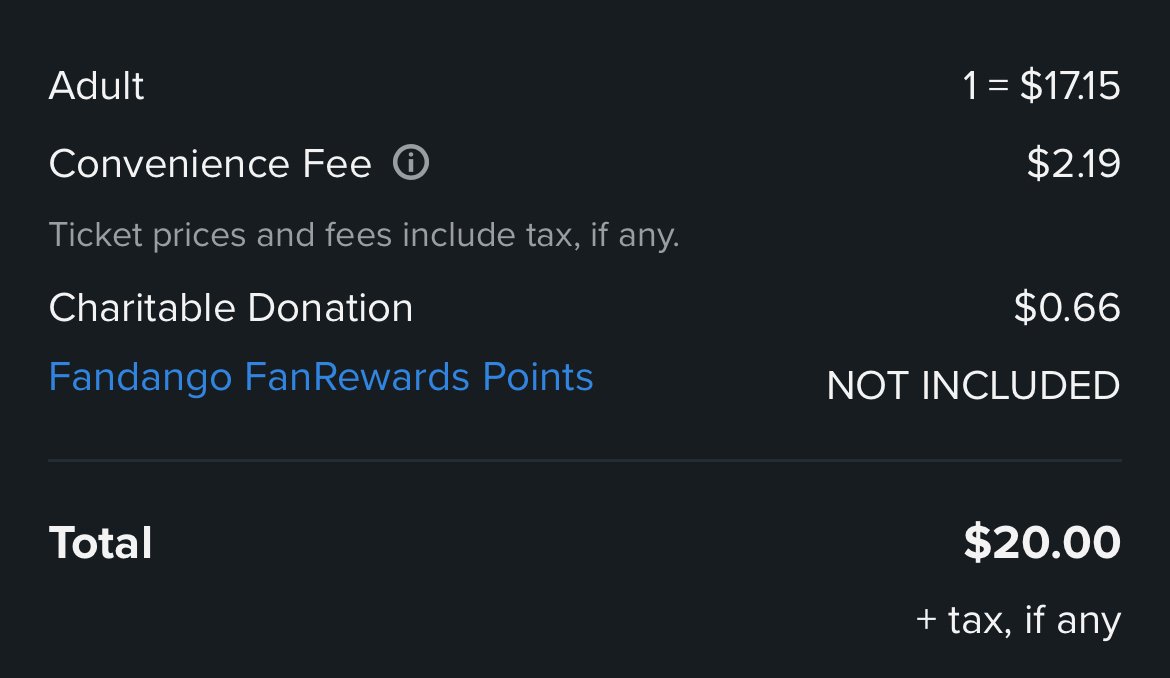Click the Convenience Fee label
This screenshot has height=678, width=1170.
point(210,163)
